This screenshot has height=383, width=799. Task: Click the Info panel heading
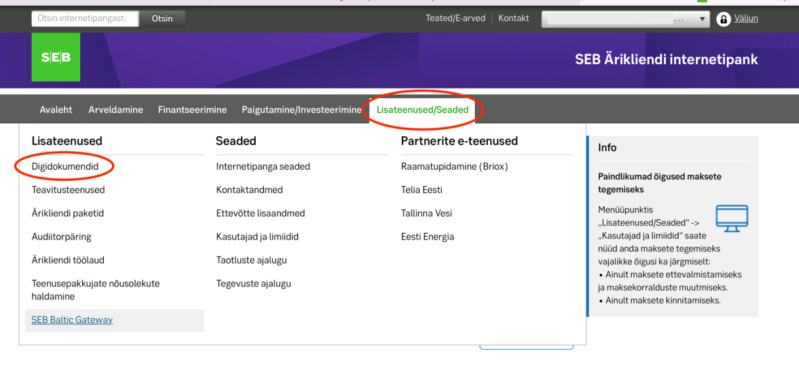(607, 148)
